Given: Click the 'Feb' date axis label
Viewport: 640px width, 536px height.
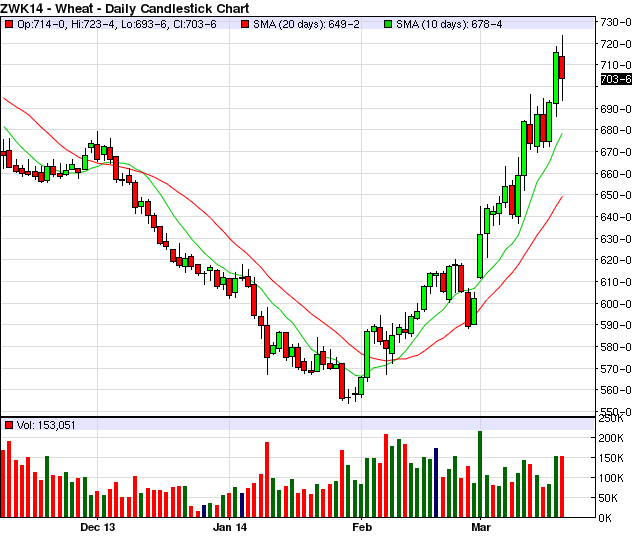Looking at the screenshot, I should (362, 527).
